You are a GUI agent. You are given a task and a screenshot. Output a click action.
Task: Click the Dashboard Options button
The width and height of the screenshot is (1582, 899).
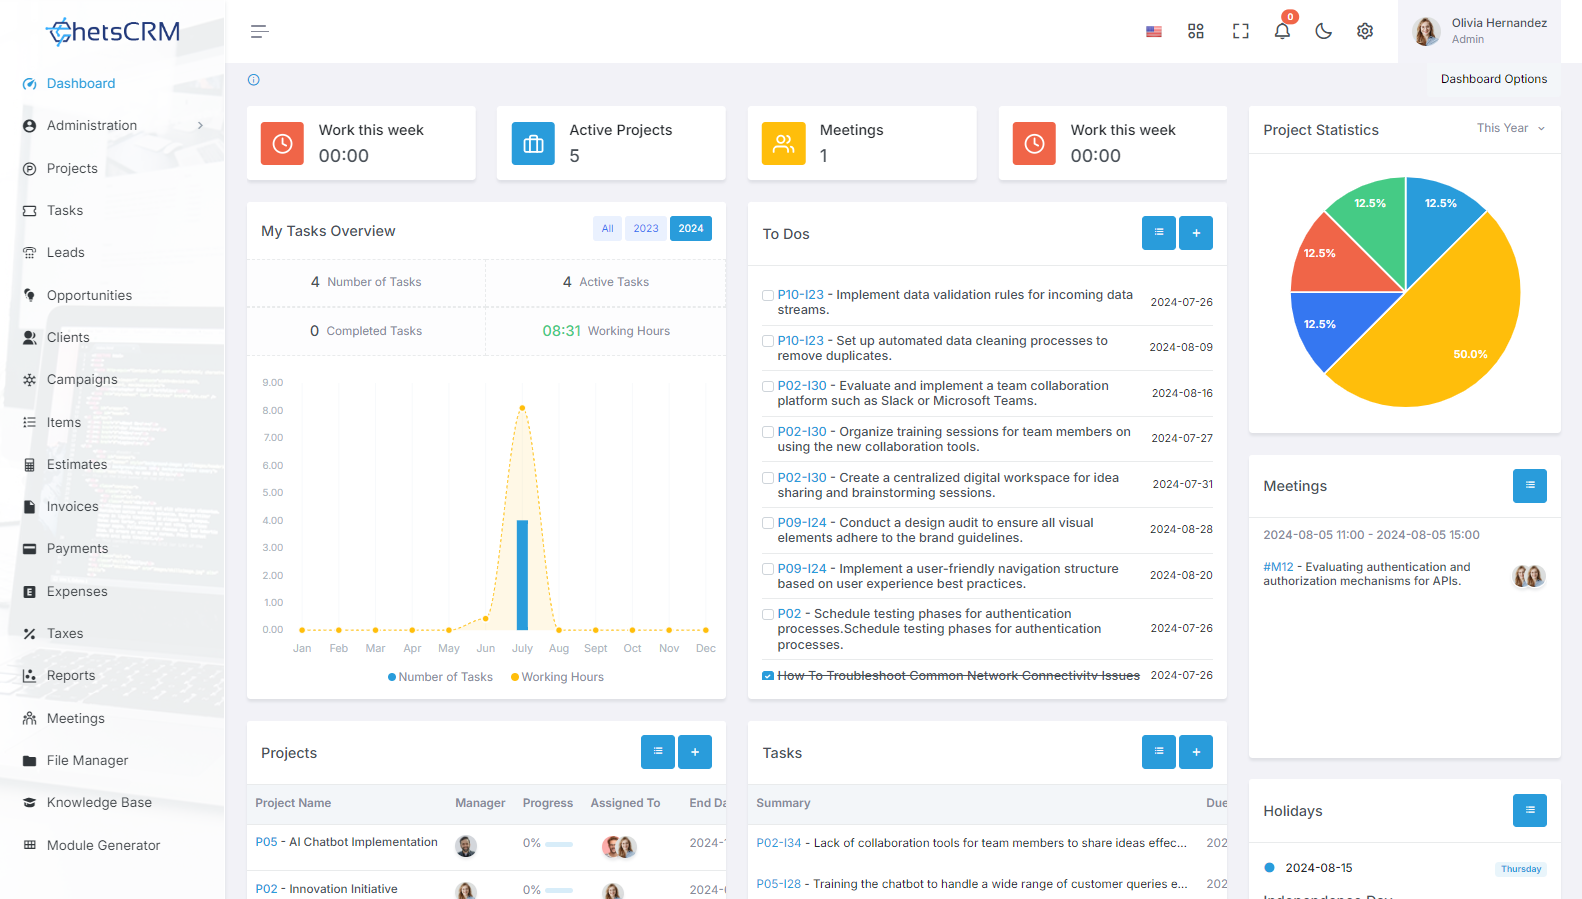(x=1493, y=79)
